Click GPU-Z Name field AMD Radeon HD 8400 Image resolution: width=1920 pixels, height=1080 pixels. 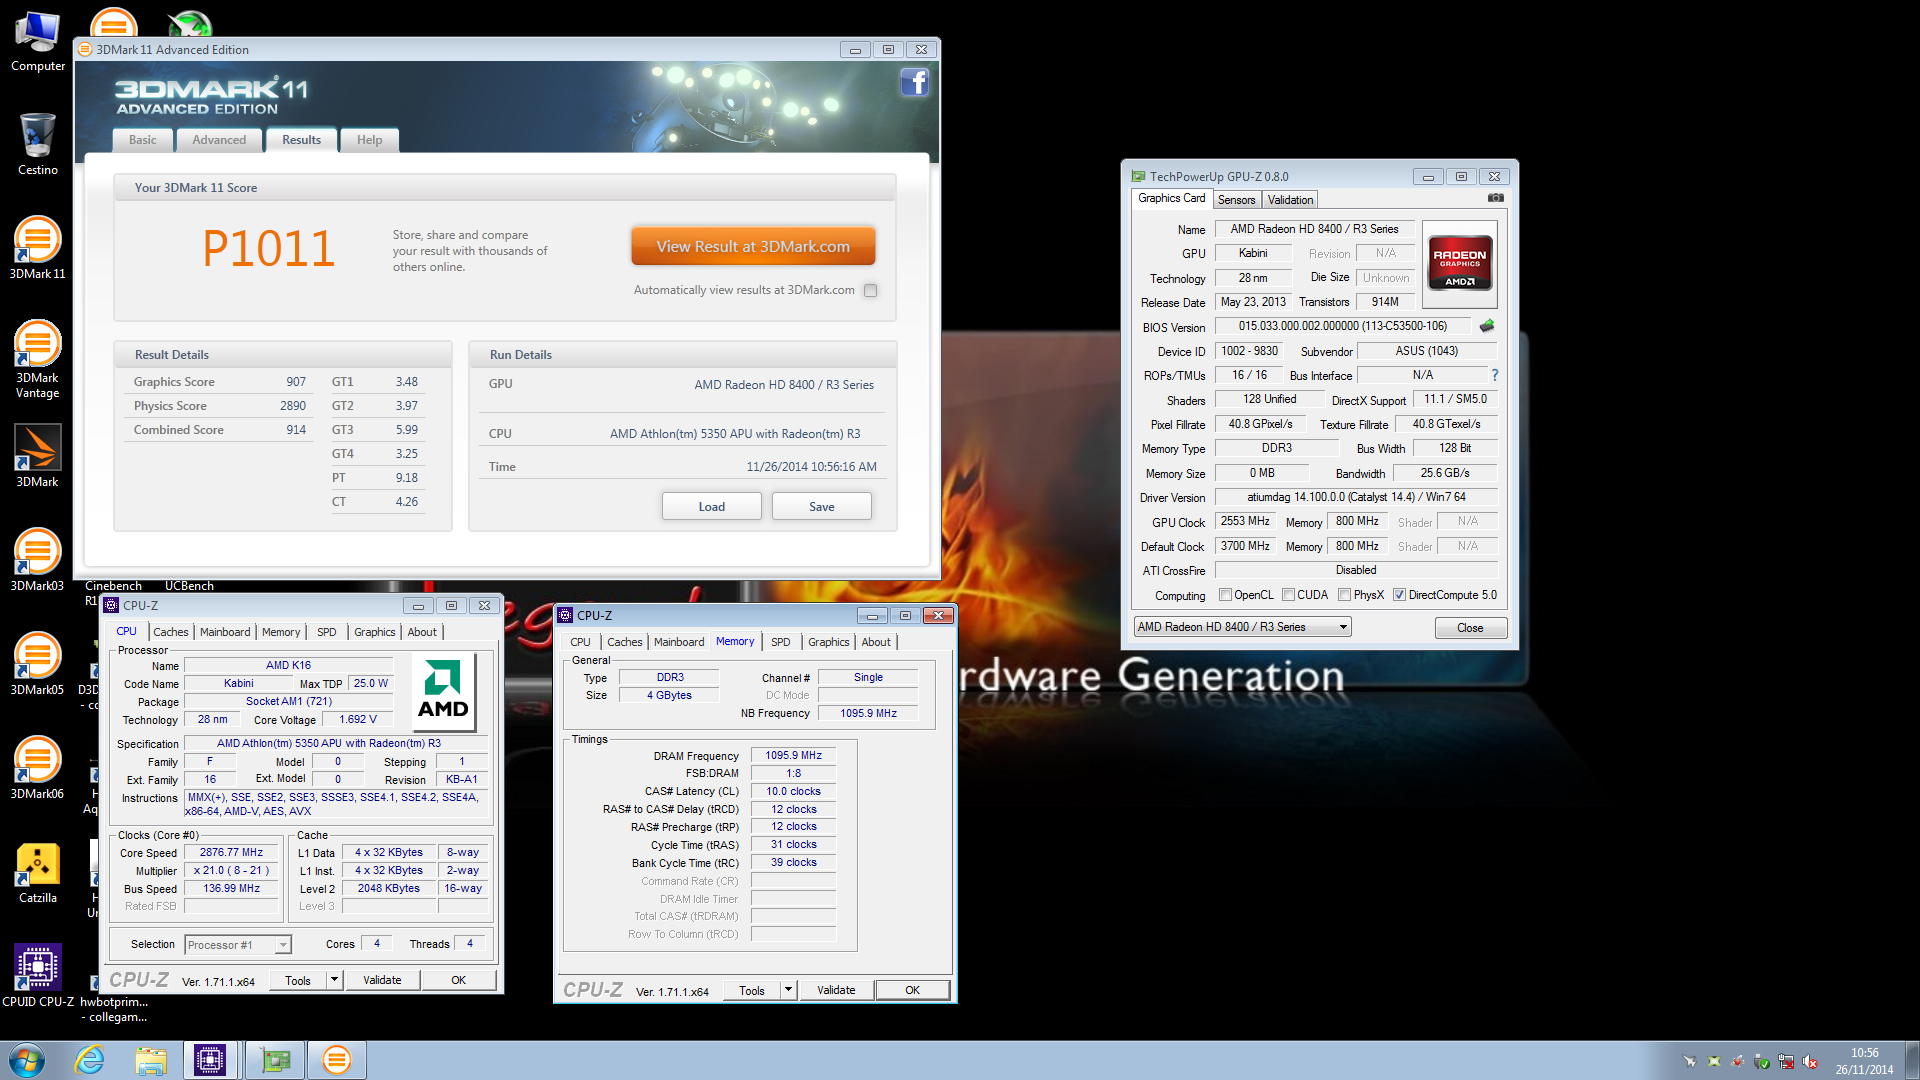tap(1314, 229)
